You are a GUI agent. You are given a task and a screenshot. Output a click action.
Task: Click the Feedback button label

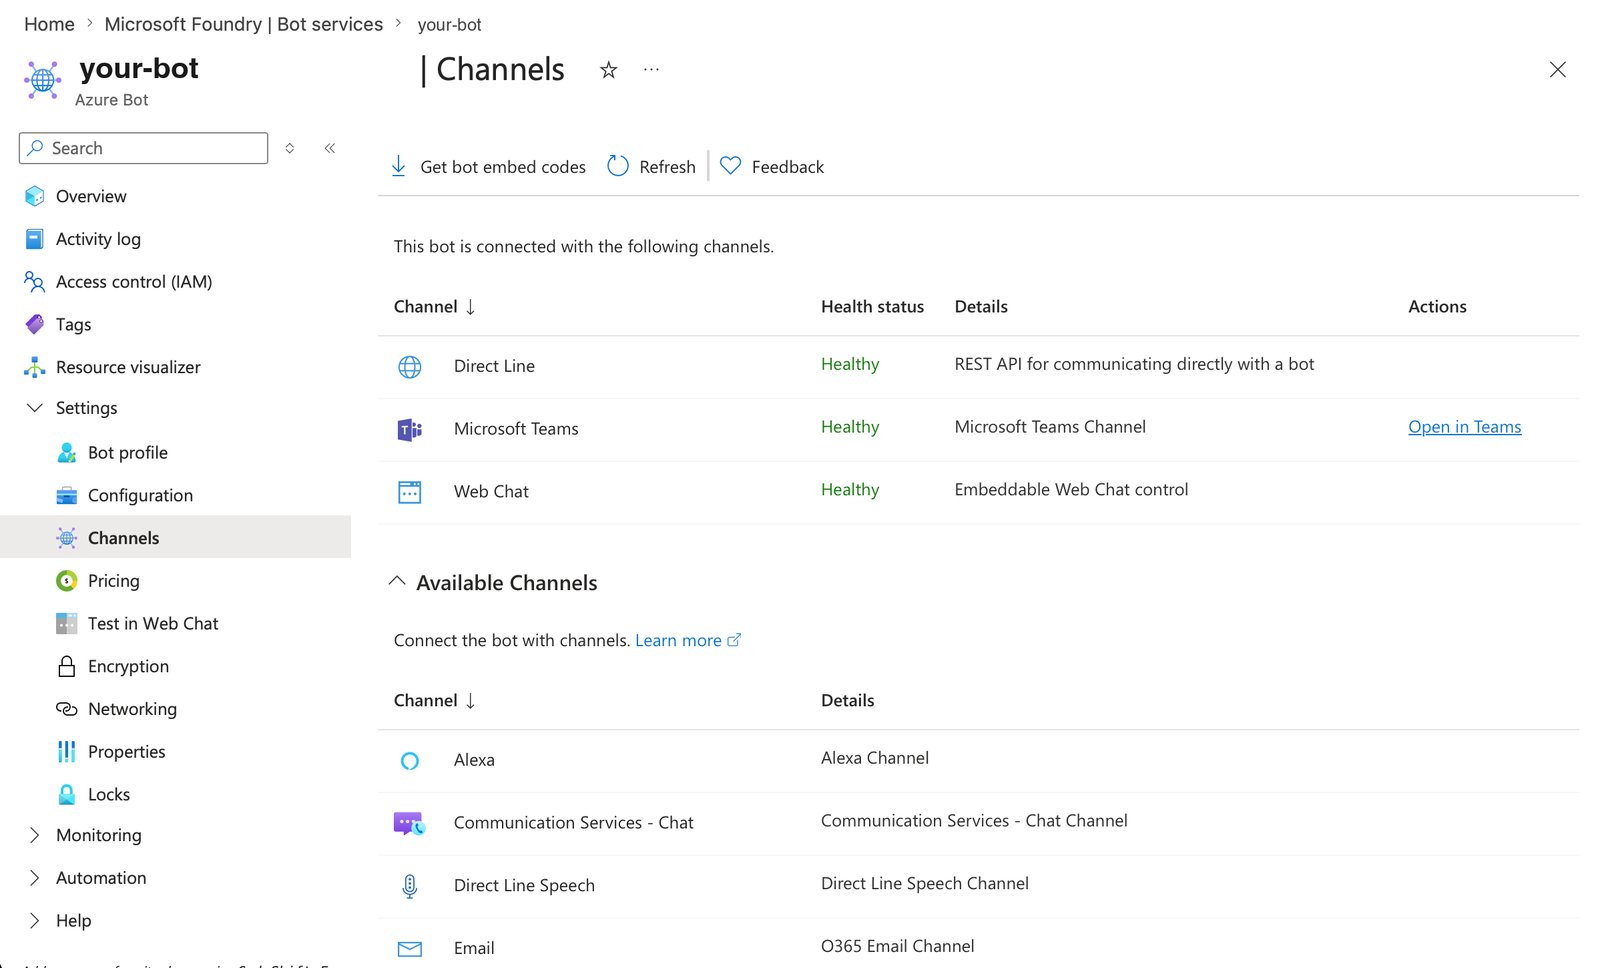point(788,167)
